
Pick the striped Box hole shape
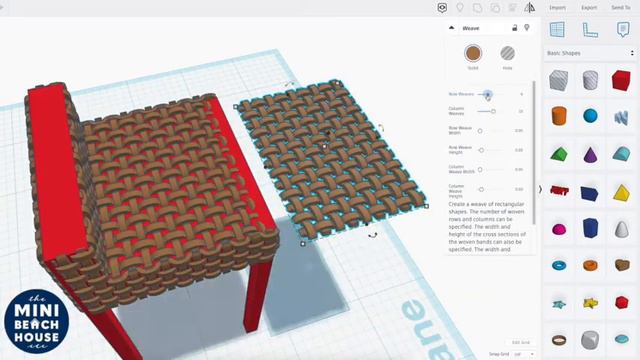click(559, 80)
